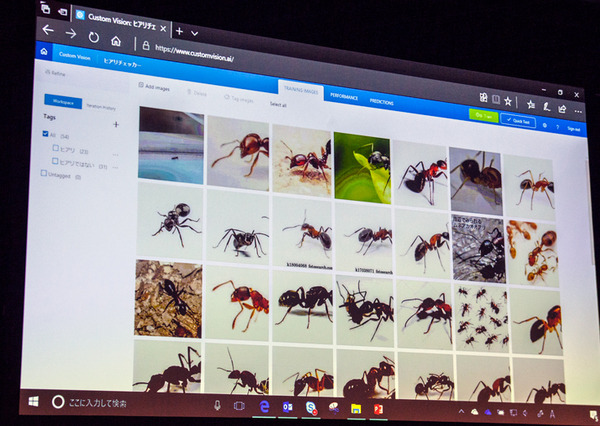This screenshot has width=600, height=426.
Task: Check the ヒアリ tag checkbox
Action: tap(56, 148)
